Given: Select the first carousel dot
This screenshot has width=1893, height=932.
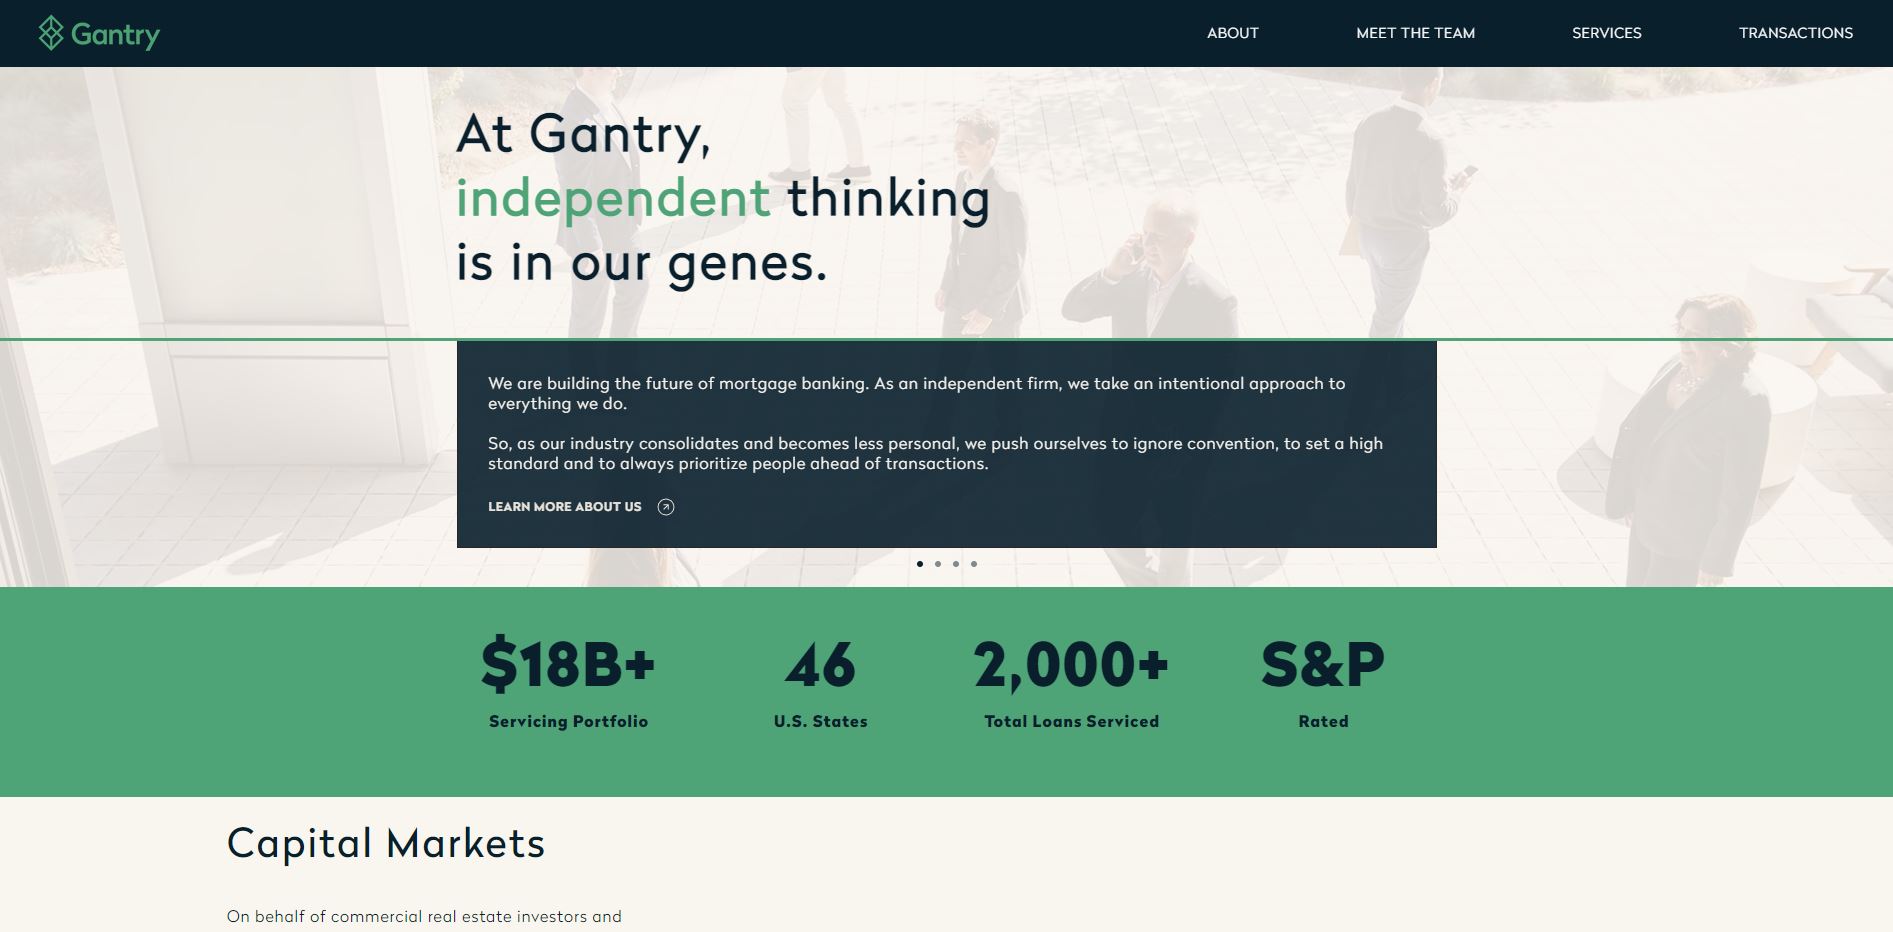Looking at the screenshot, I should (x=921, y=563).
